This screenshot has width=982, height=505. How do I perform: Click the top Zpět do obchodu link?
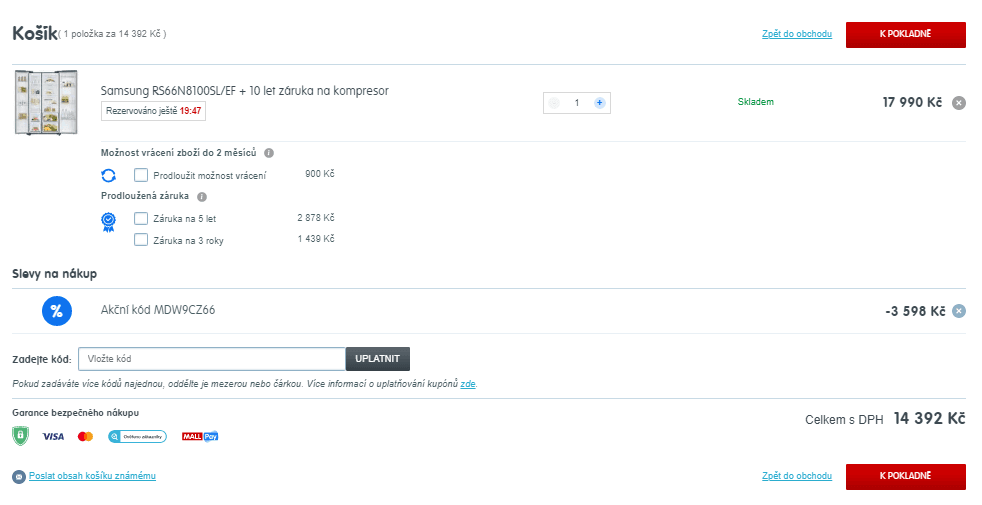(797, 34)
